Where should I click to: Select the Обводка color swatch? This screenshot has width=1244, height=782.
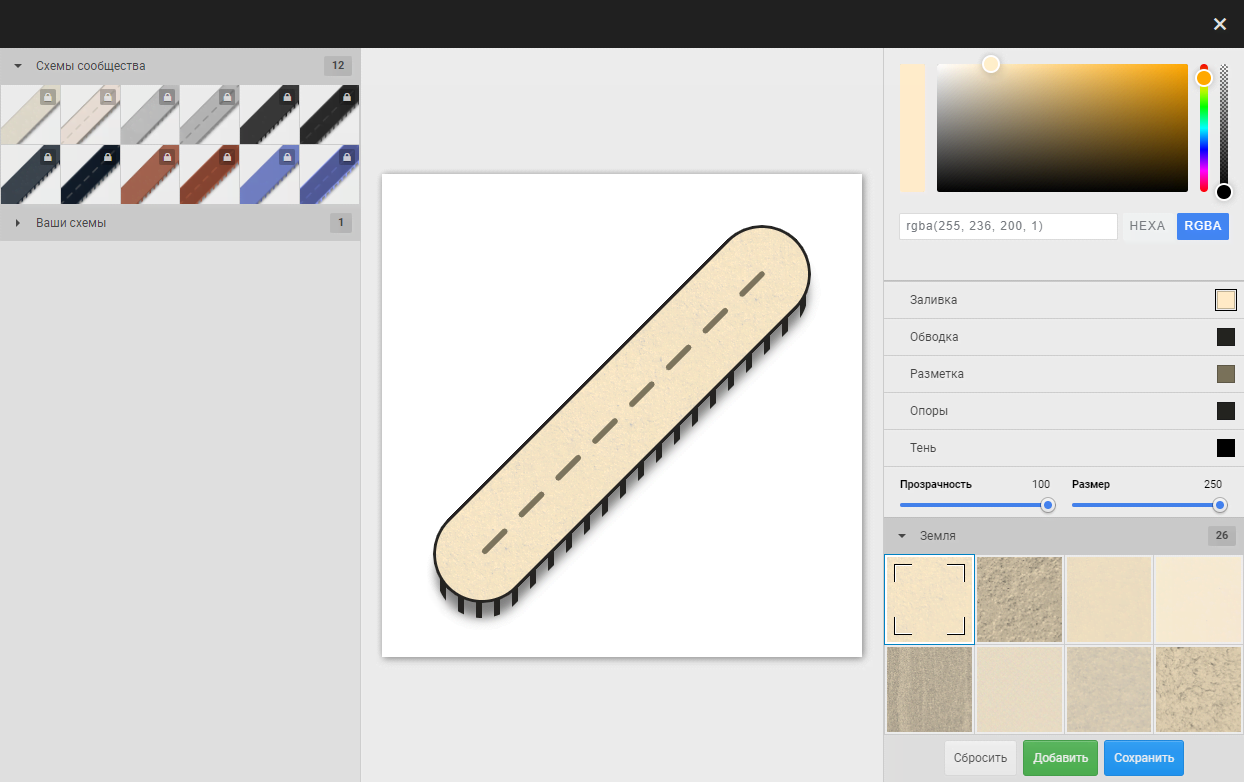click(1225, 337)
